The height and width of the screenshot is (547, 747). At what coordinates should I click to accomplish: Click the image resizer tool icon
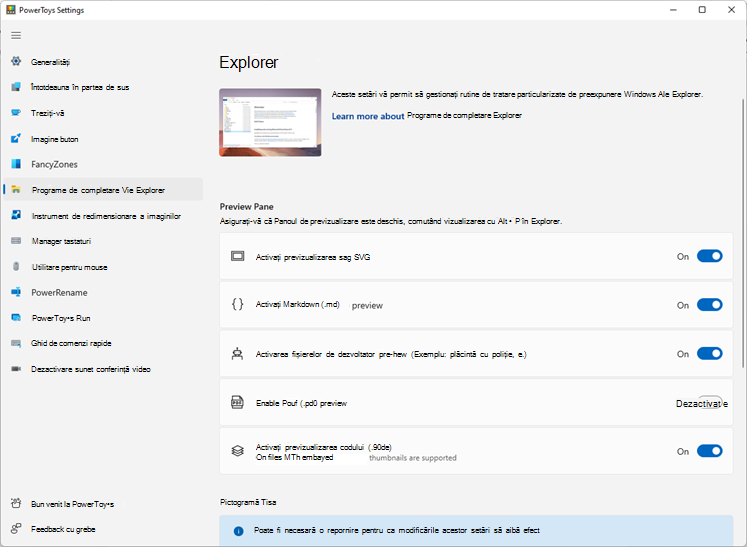pyautogui.click(x=16, y=215)
